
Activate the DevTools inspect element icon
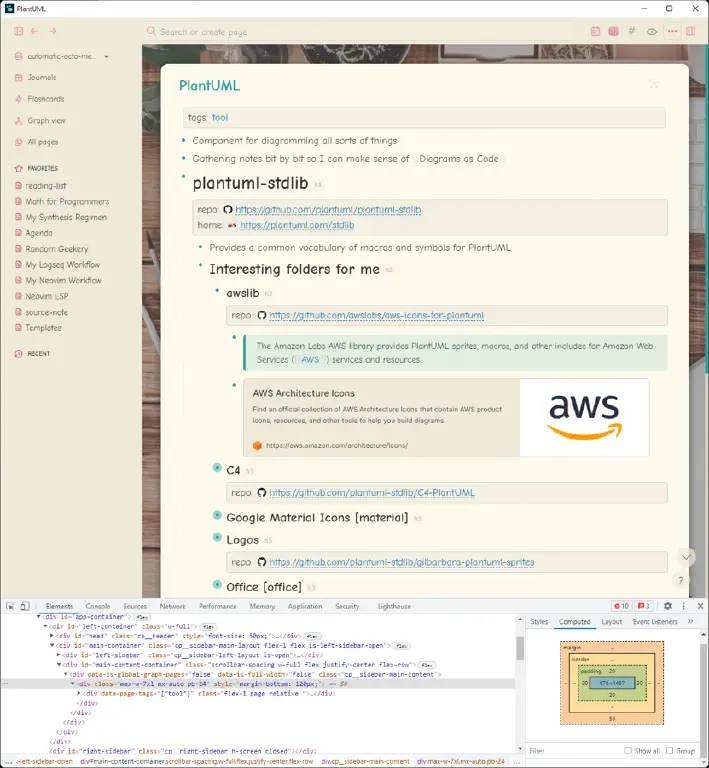click(10, 606)
